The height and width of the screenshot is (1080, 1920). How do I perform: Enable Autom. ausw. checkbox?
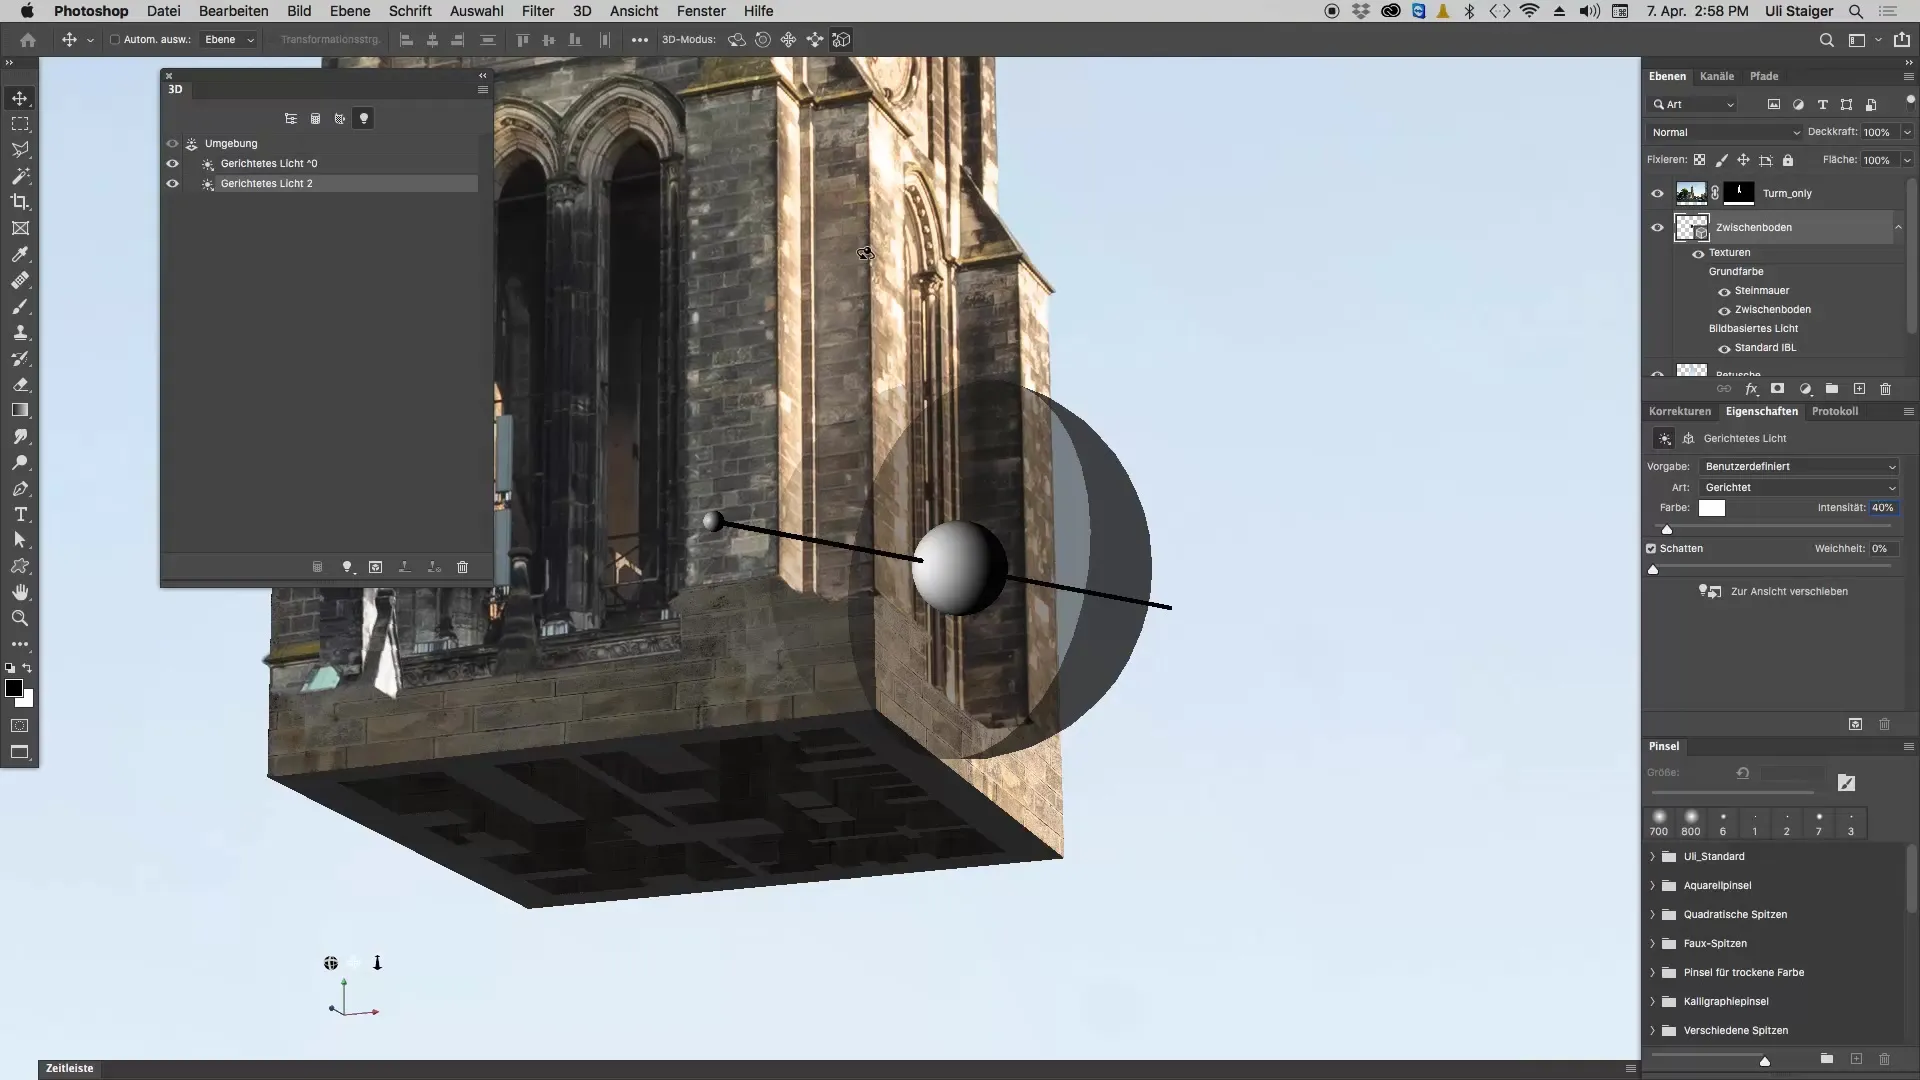114,40
